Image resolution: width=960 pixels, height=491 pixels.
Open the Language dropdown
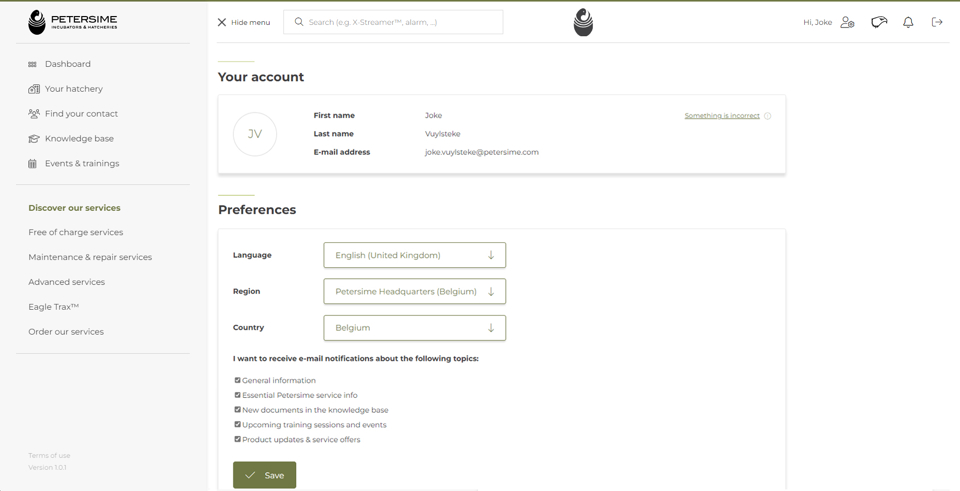coord(414,255)
